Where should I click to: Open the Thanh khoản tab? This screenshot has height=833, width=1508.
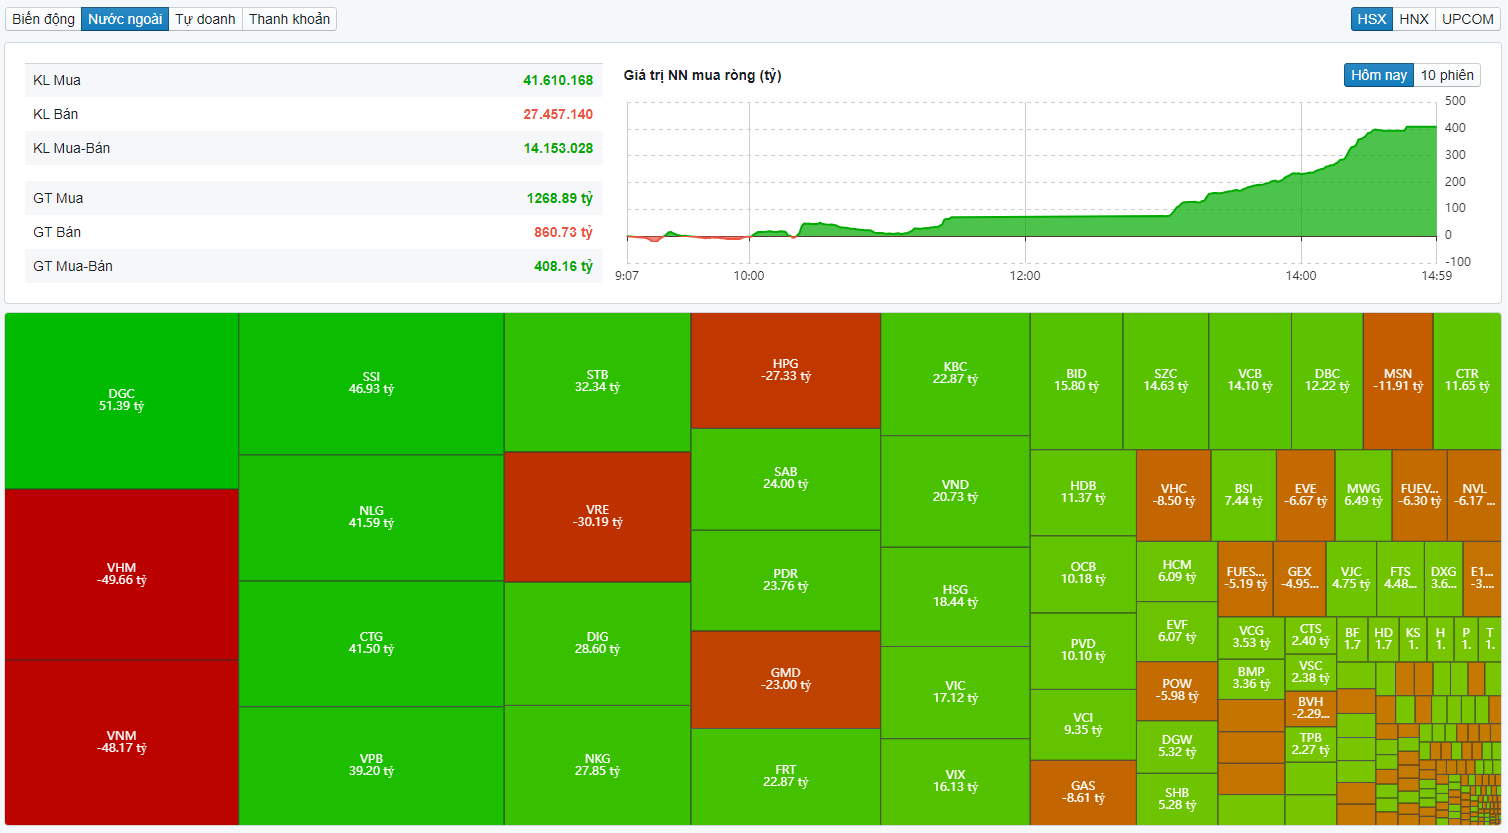pyautogui.click(x=289, y=19)
